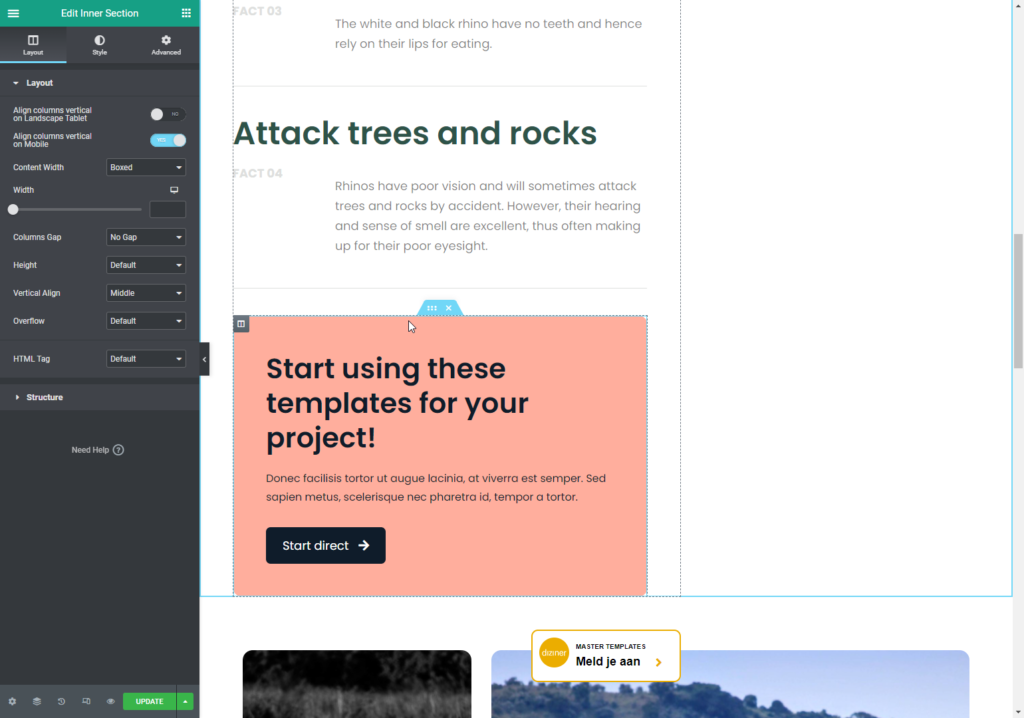This screenshot has height=718, width=1024.
Task: Click the Width responsive device icon
Action: pos(174,190)
